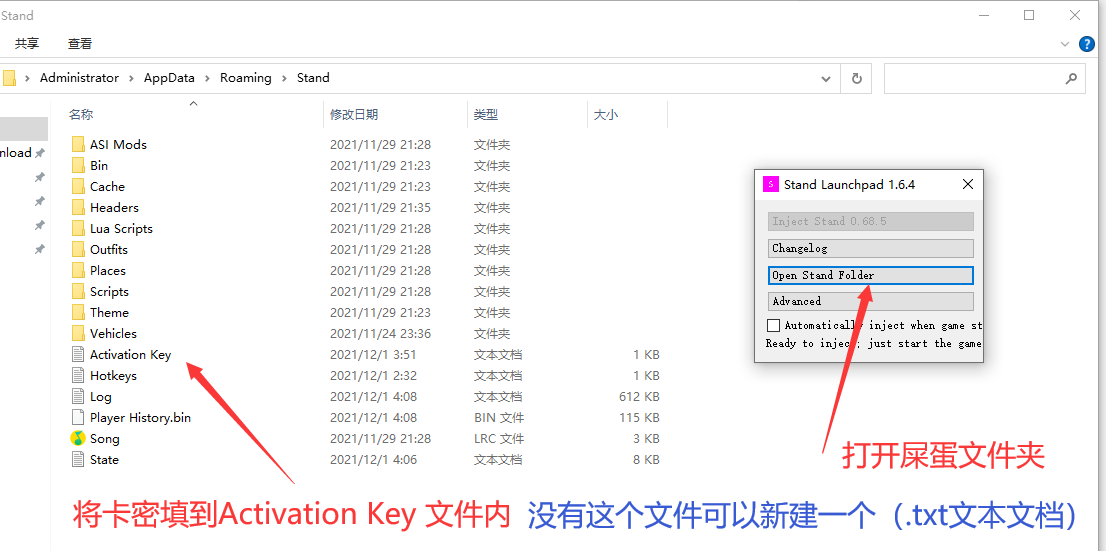Image resolution: width=1106 pixels, height=551 pixels.
Task: Click Vehicles date 2021/11/24 23:36
Action: click(380, 334)
